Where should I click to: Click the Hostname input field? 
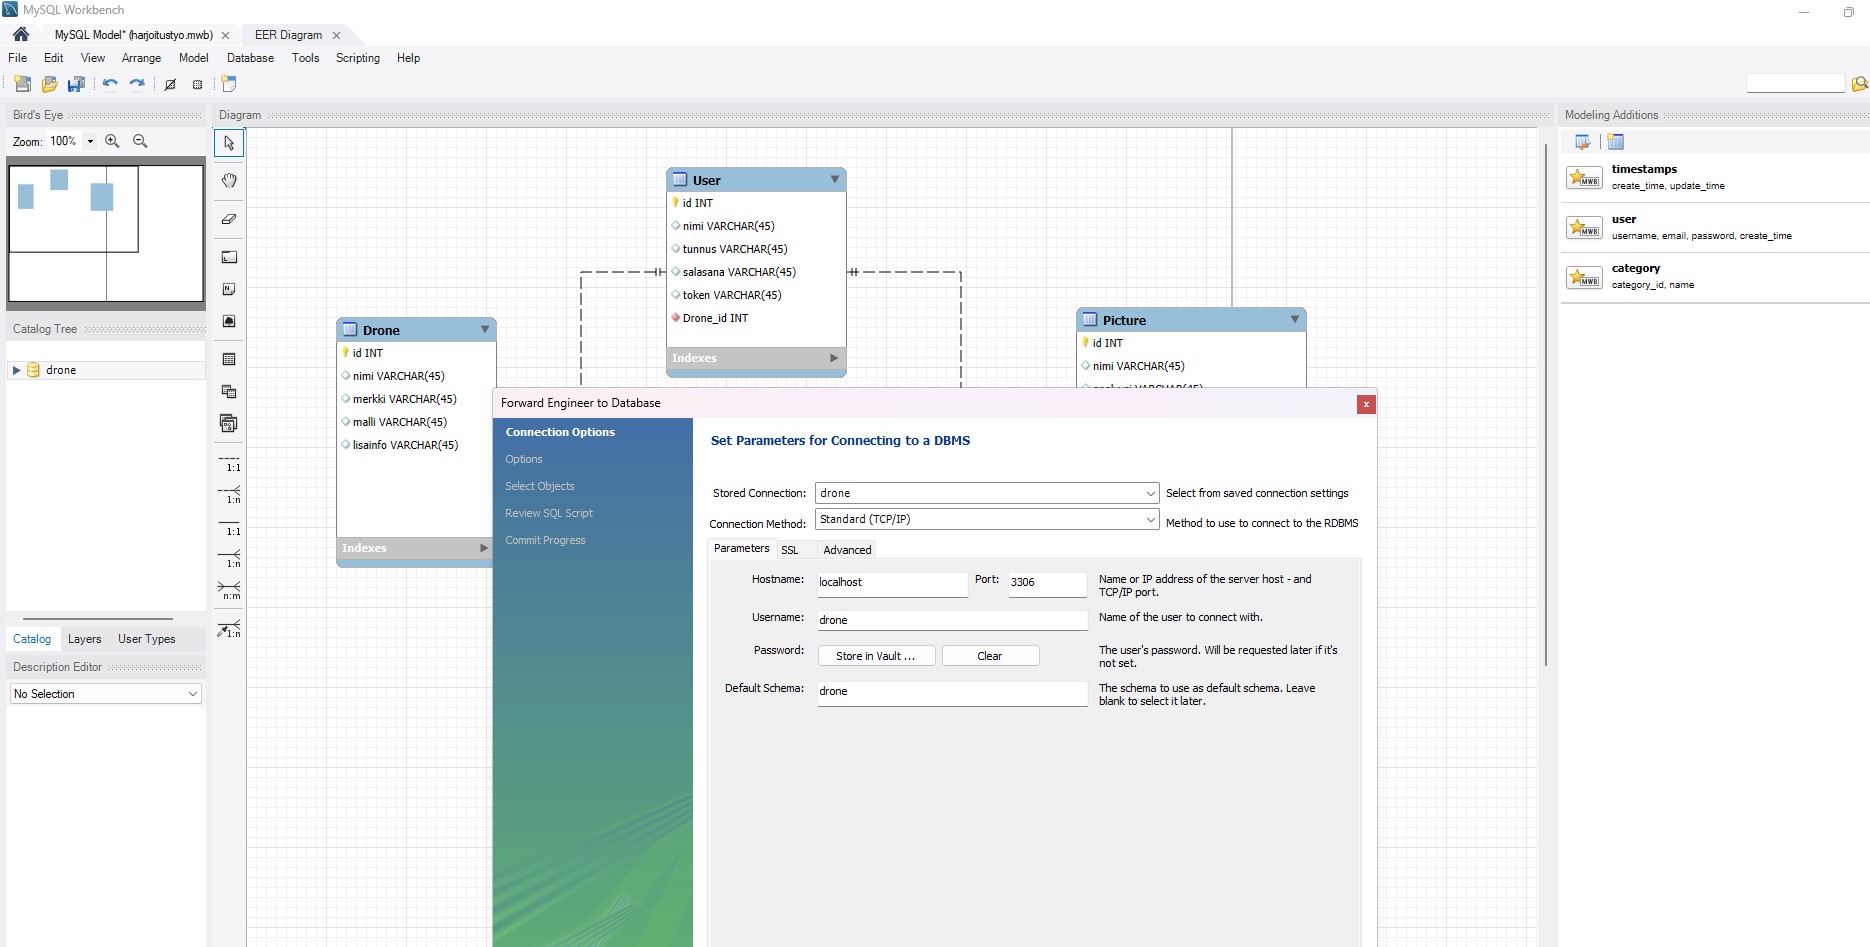tap(891, 582)
